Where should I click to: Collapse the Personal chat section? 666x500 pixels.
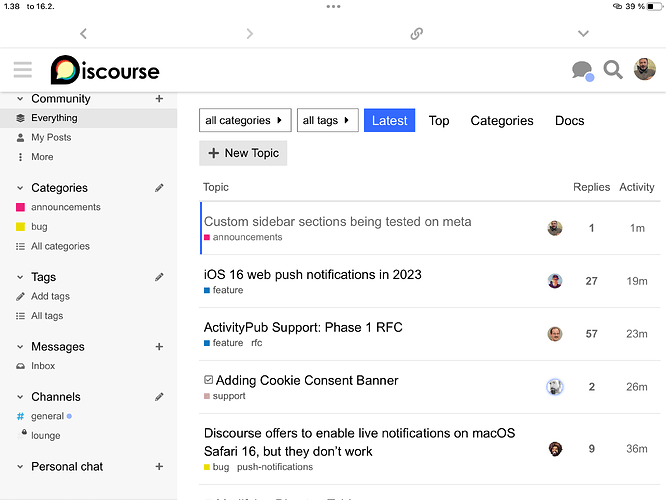[20, 466]
